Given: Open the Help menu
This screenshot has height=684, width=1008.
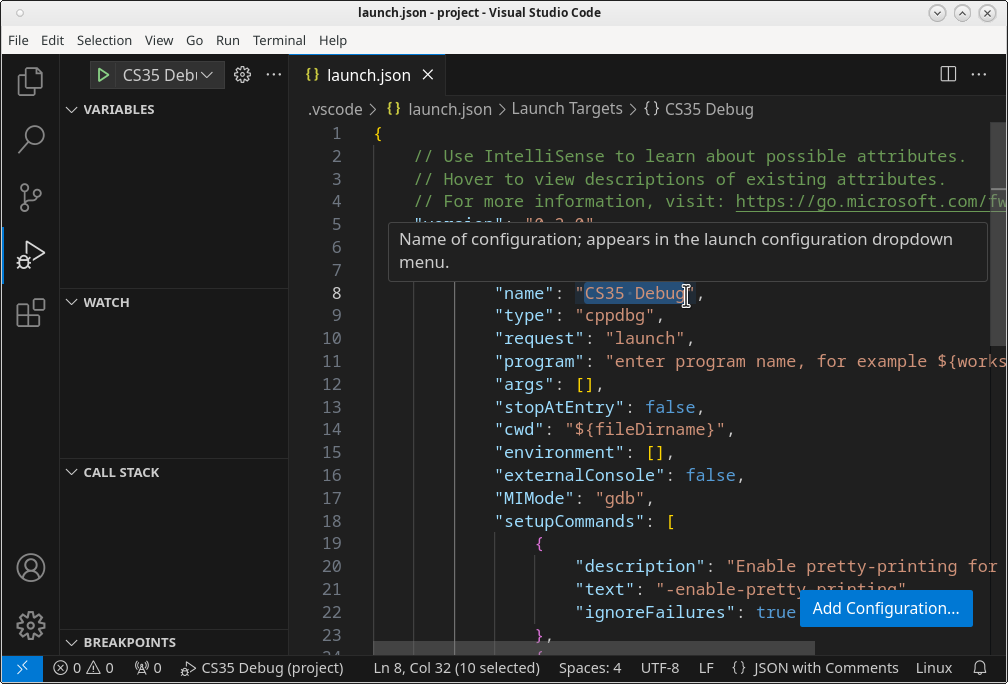Looking at the screenshot, I should [333, 40].
